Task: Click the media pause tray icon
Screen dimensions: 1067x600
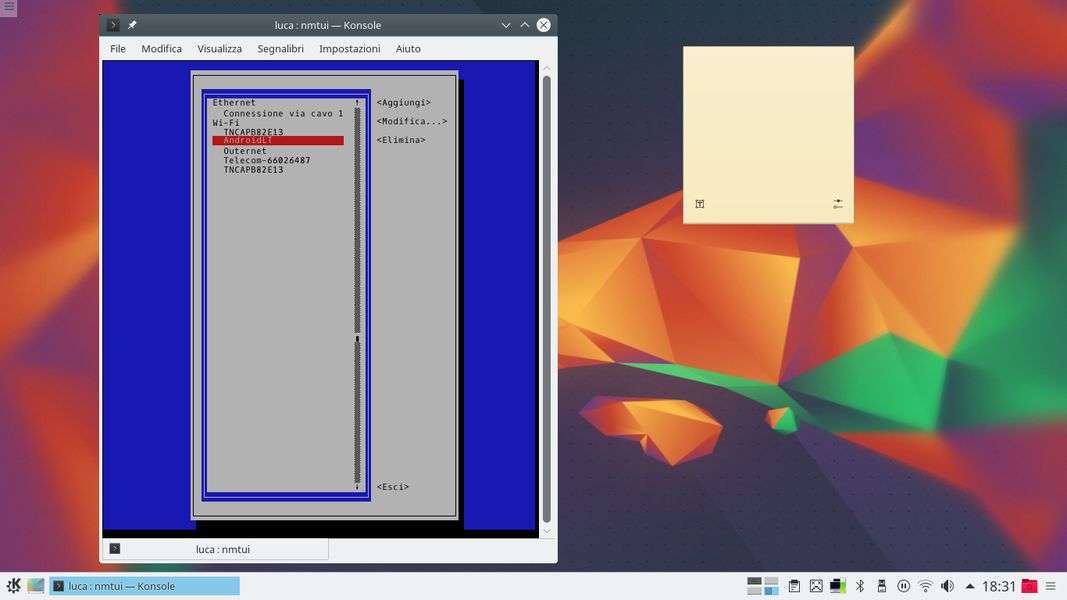Action: (903, 586)
